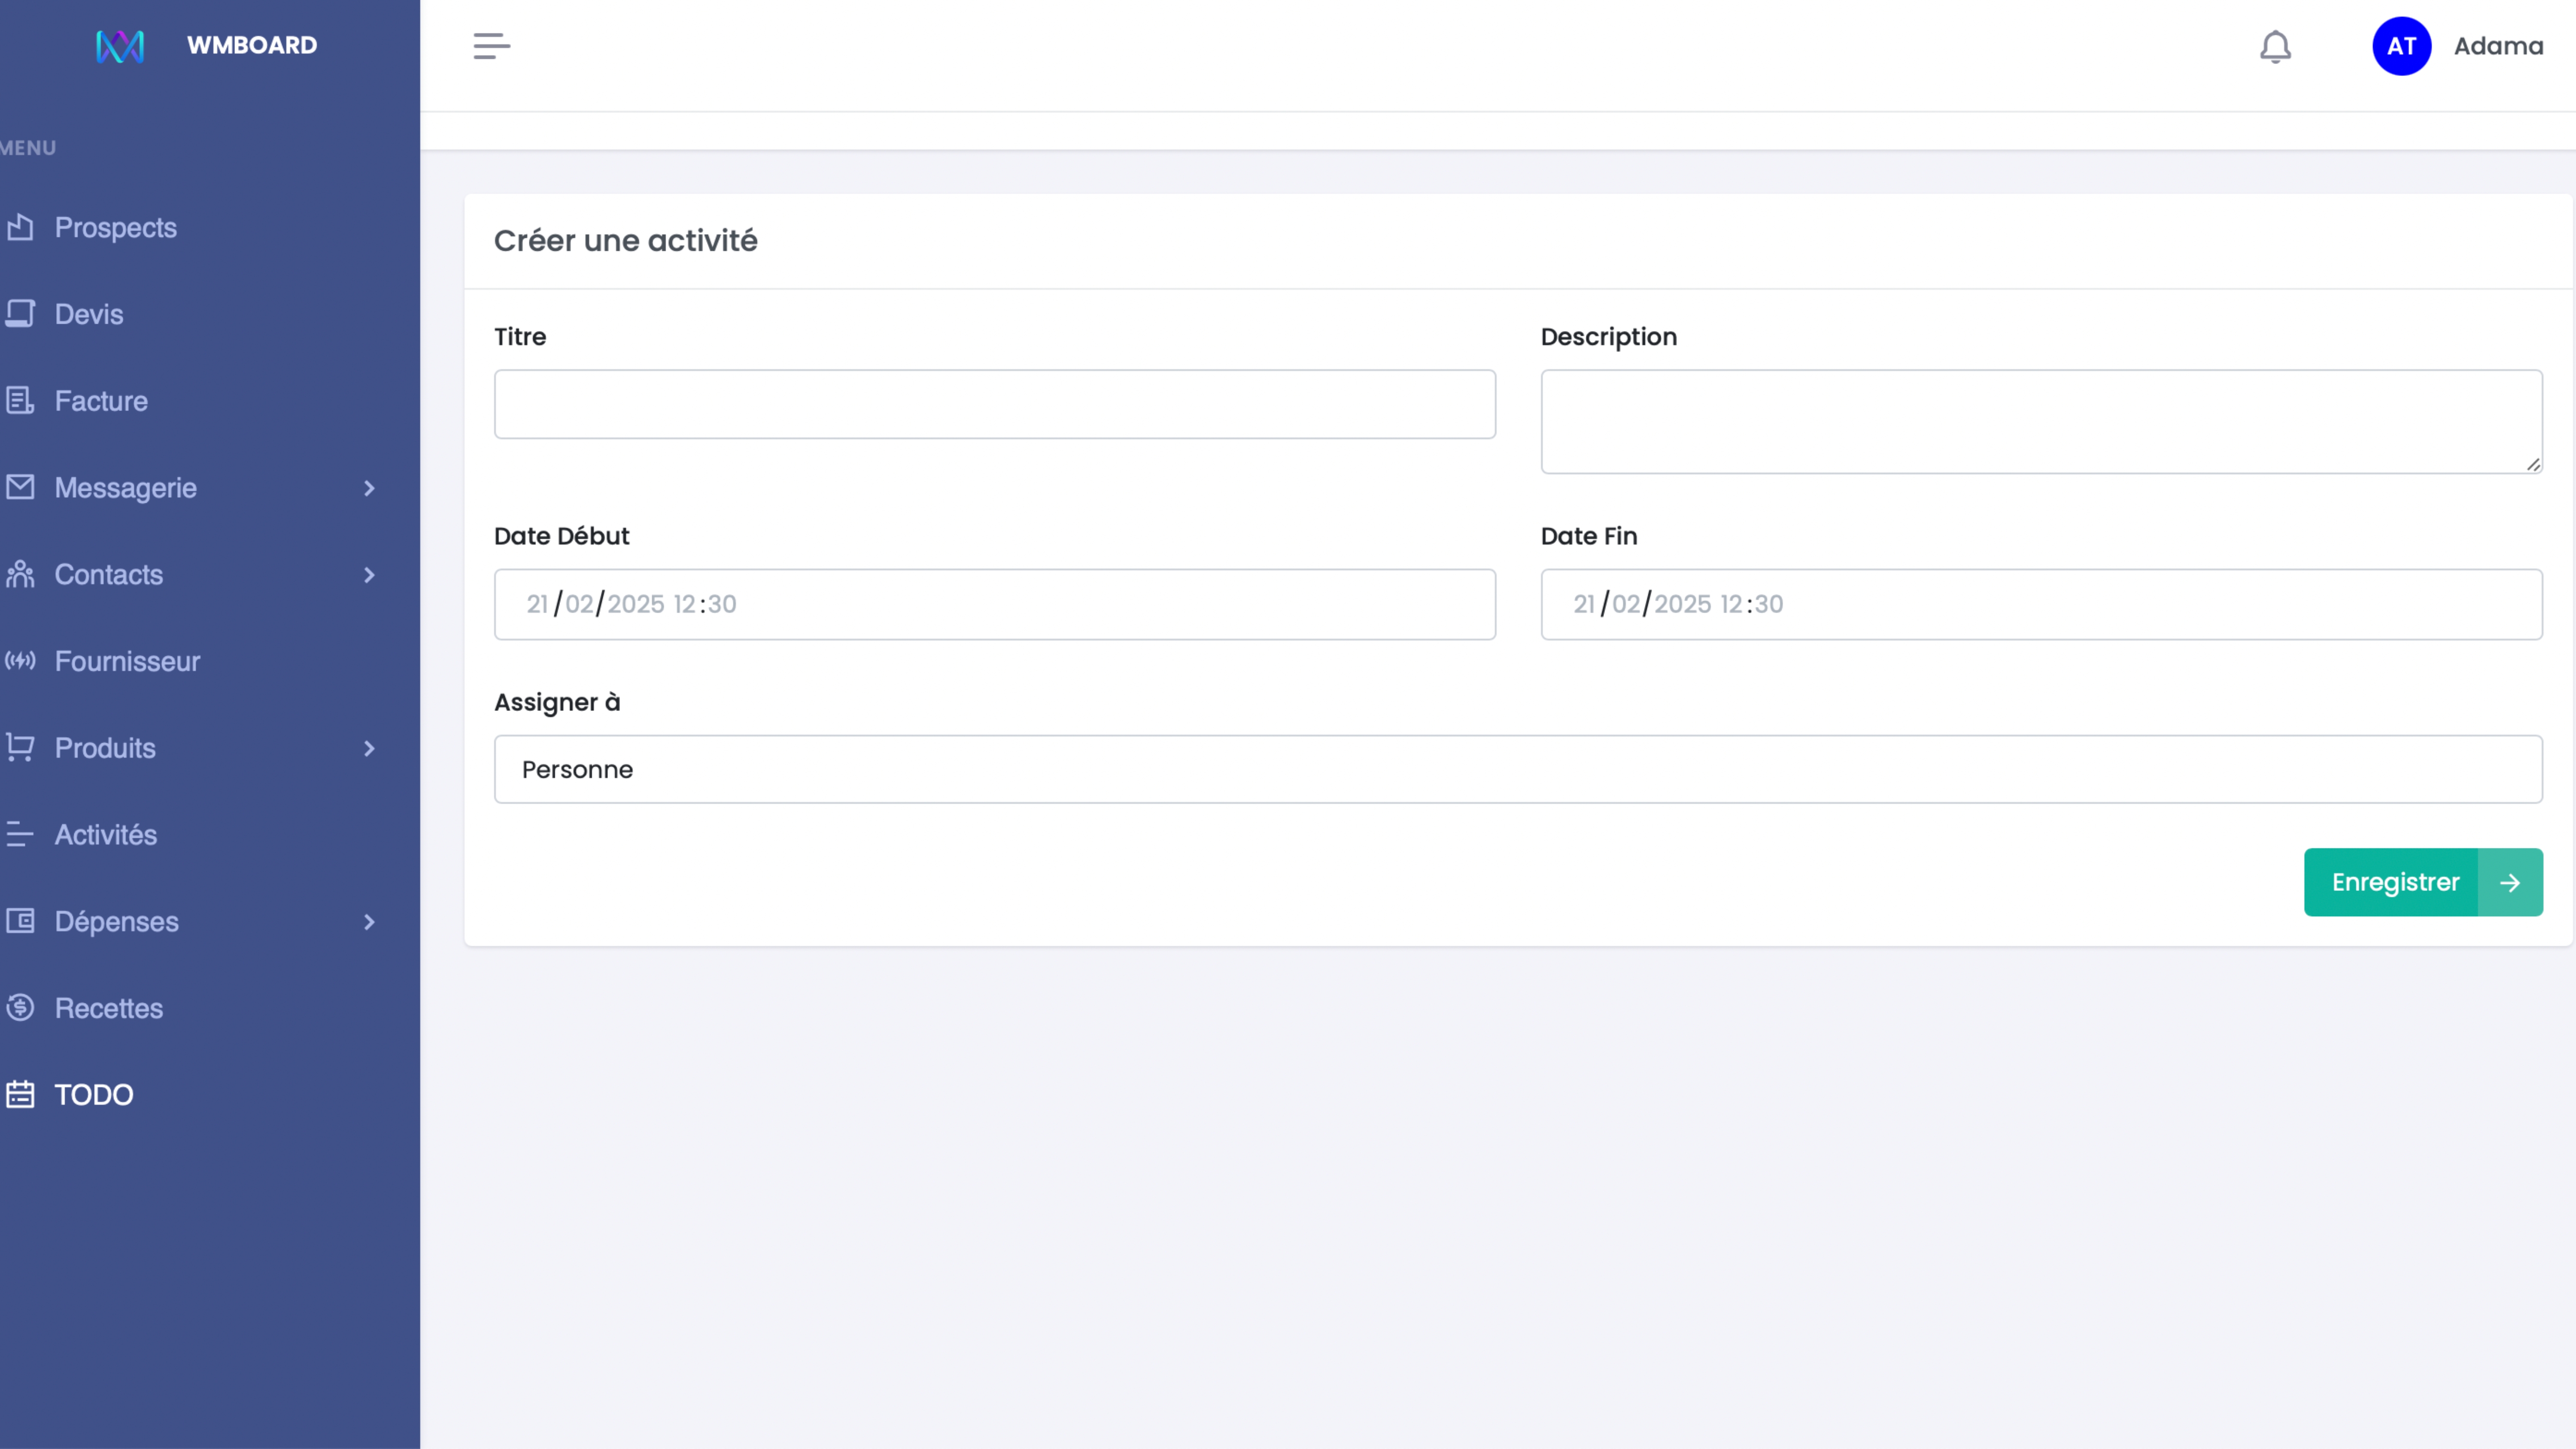
Task: Click the Recettes dollar icon
Action: (20, 1008)
